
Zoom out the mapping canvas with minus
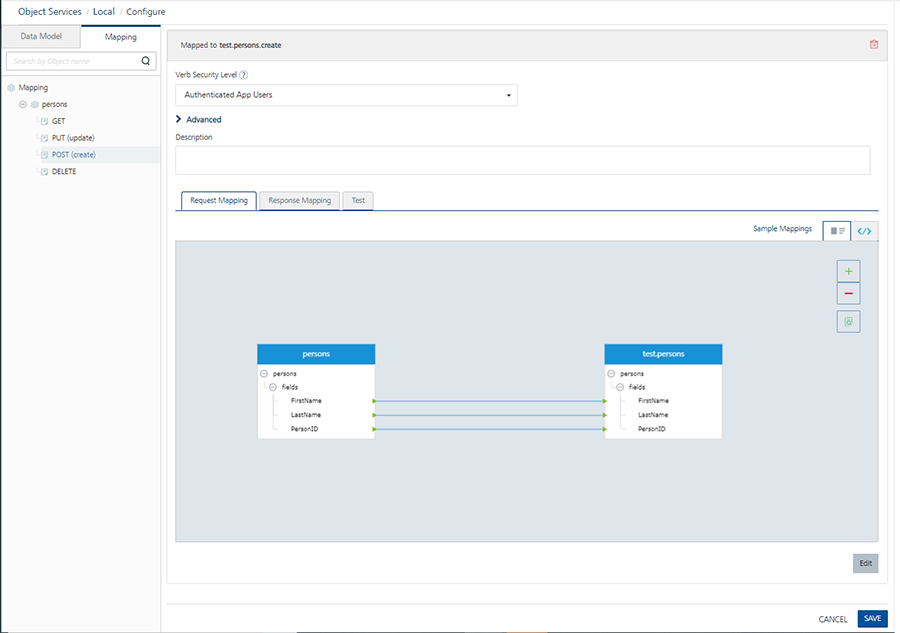848,294
